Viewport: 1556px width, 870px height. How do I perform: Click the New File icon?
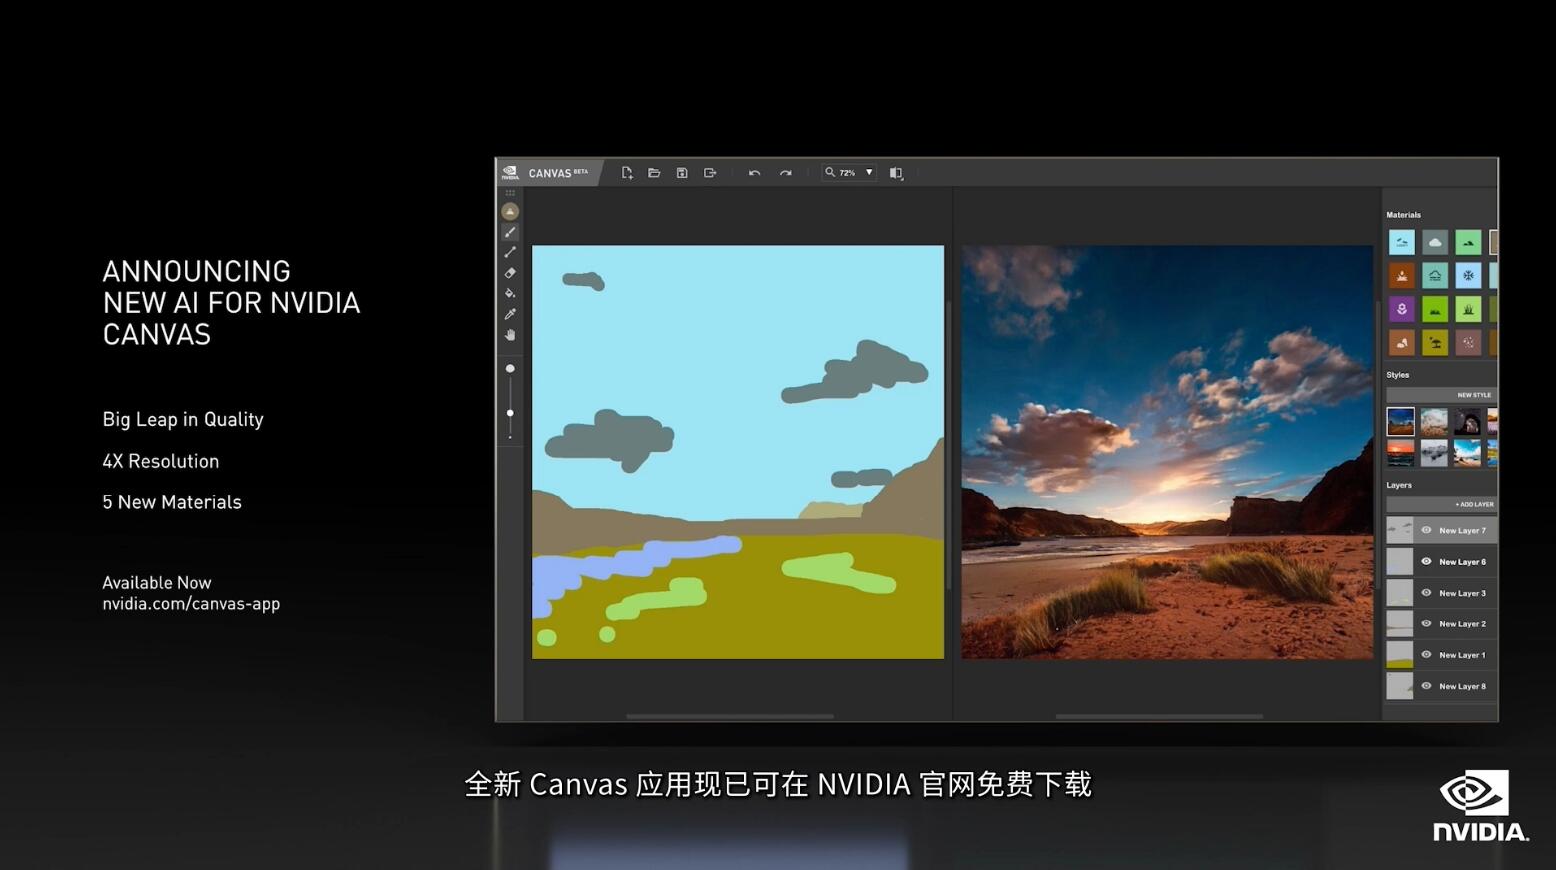627,173
